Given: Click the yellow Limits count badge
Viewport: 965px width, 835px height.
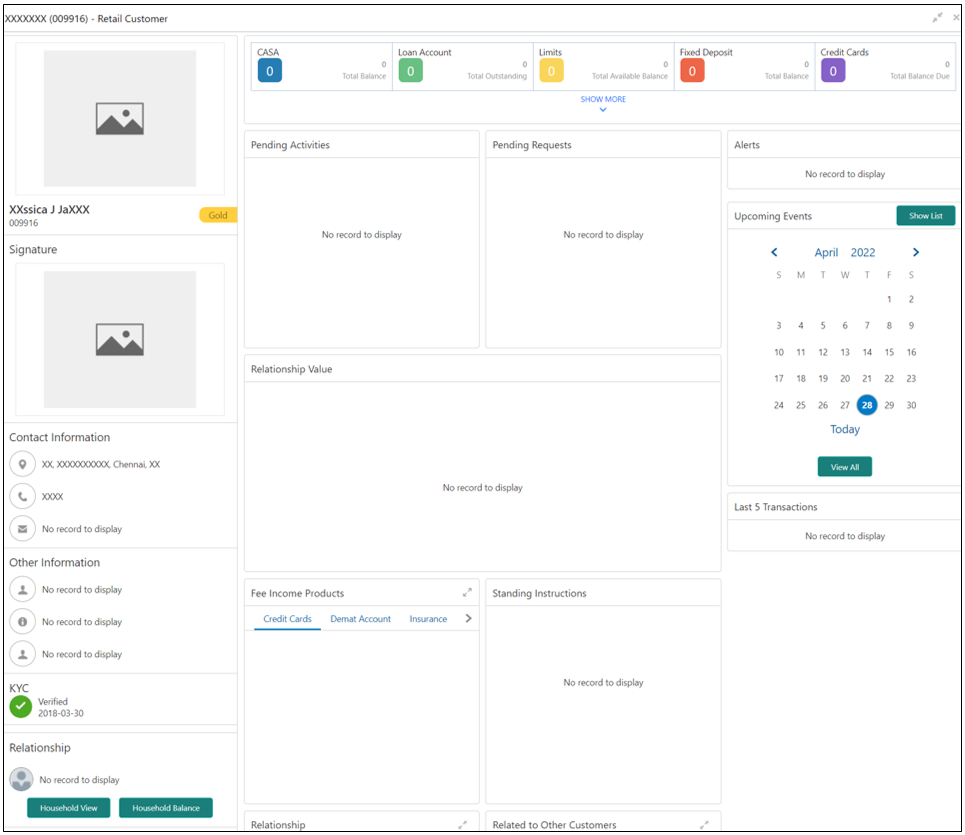Looking at the screenshot, I should [x=551, y=71].
